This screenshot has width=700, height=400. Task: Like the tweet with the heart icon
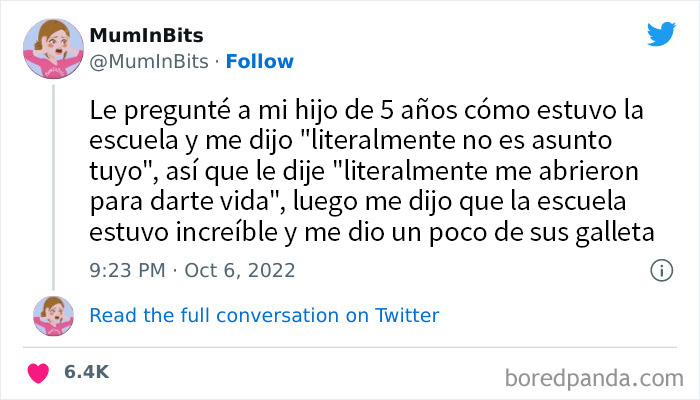(x=40, y=373)
